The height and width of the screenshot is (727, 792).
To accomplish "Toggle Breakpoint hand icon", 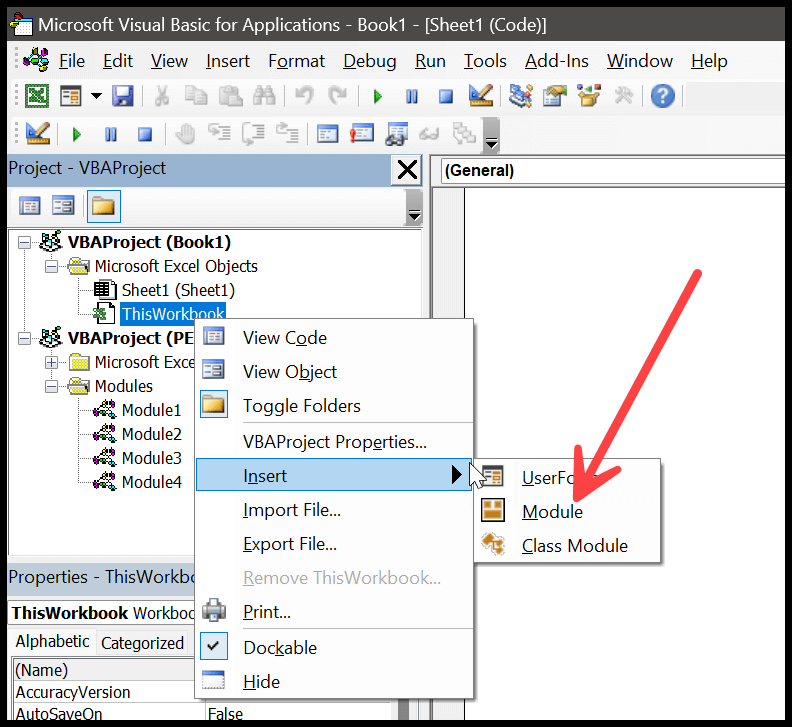I will tap(185, 134).
